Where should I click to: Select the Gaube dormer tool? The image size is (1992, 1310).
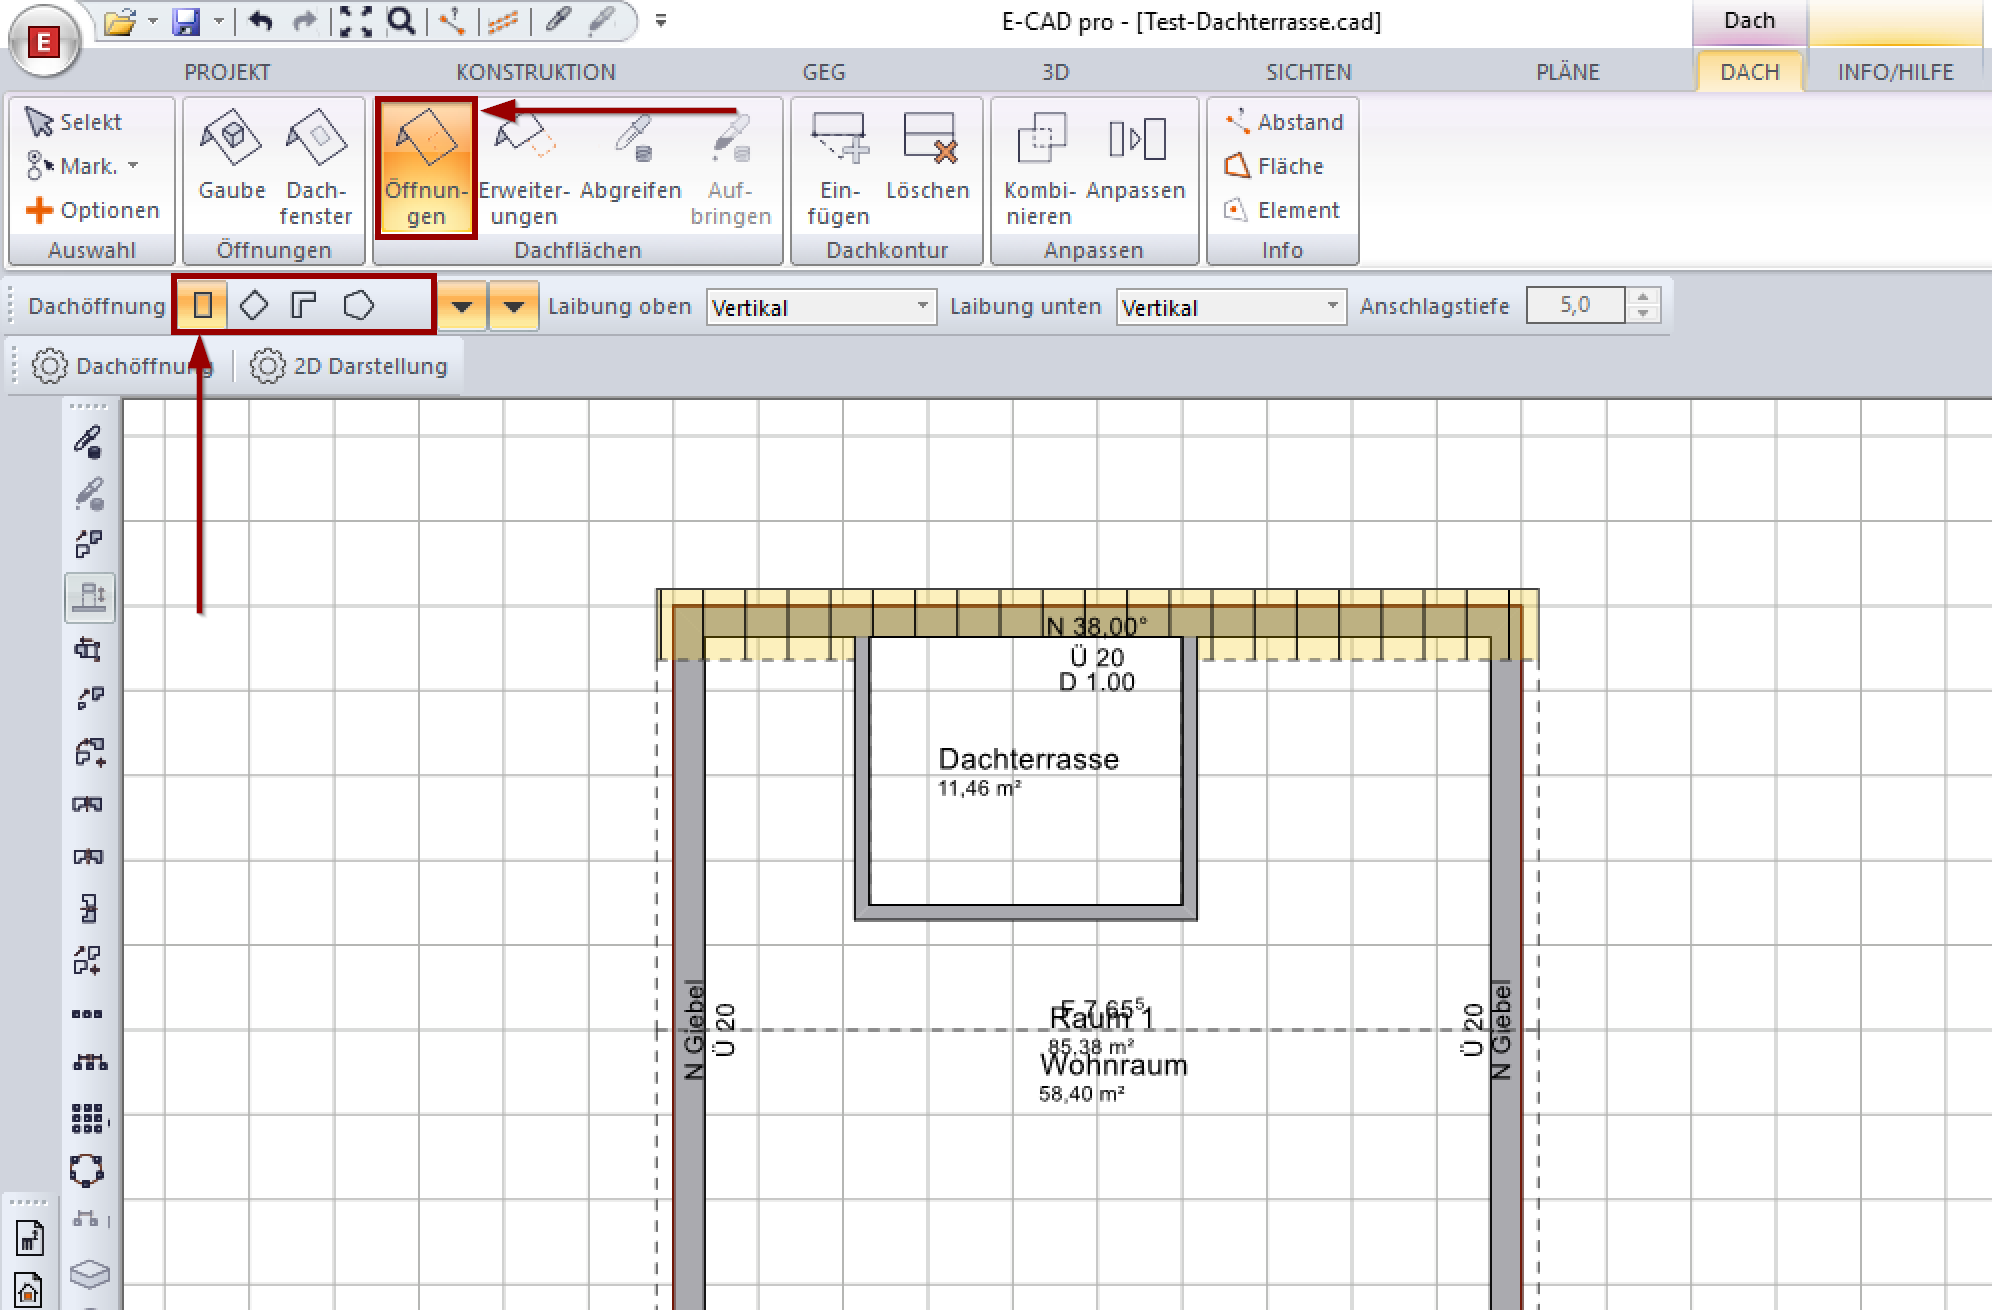231,160
